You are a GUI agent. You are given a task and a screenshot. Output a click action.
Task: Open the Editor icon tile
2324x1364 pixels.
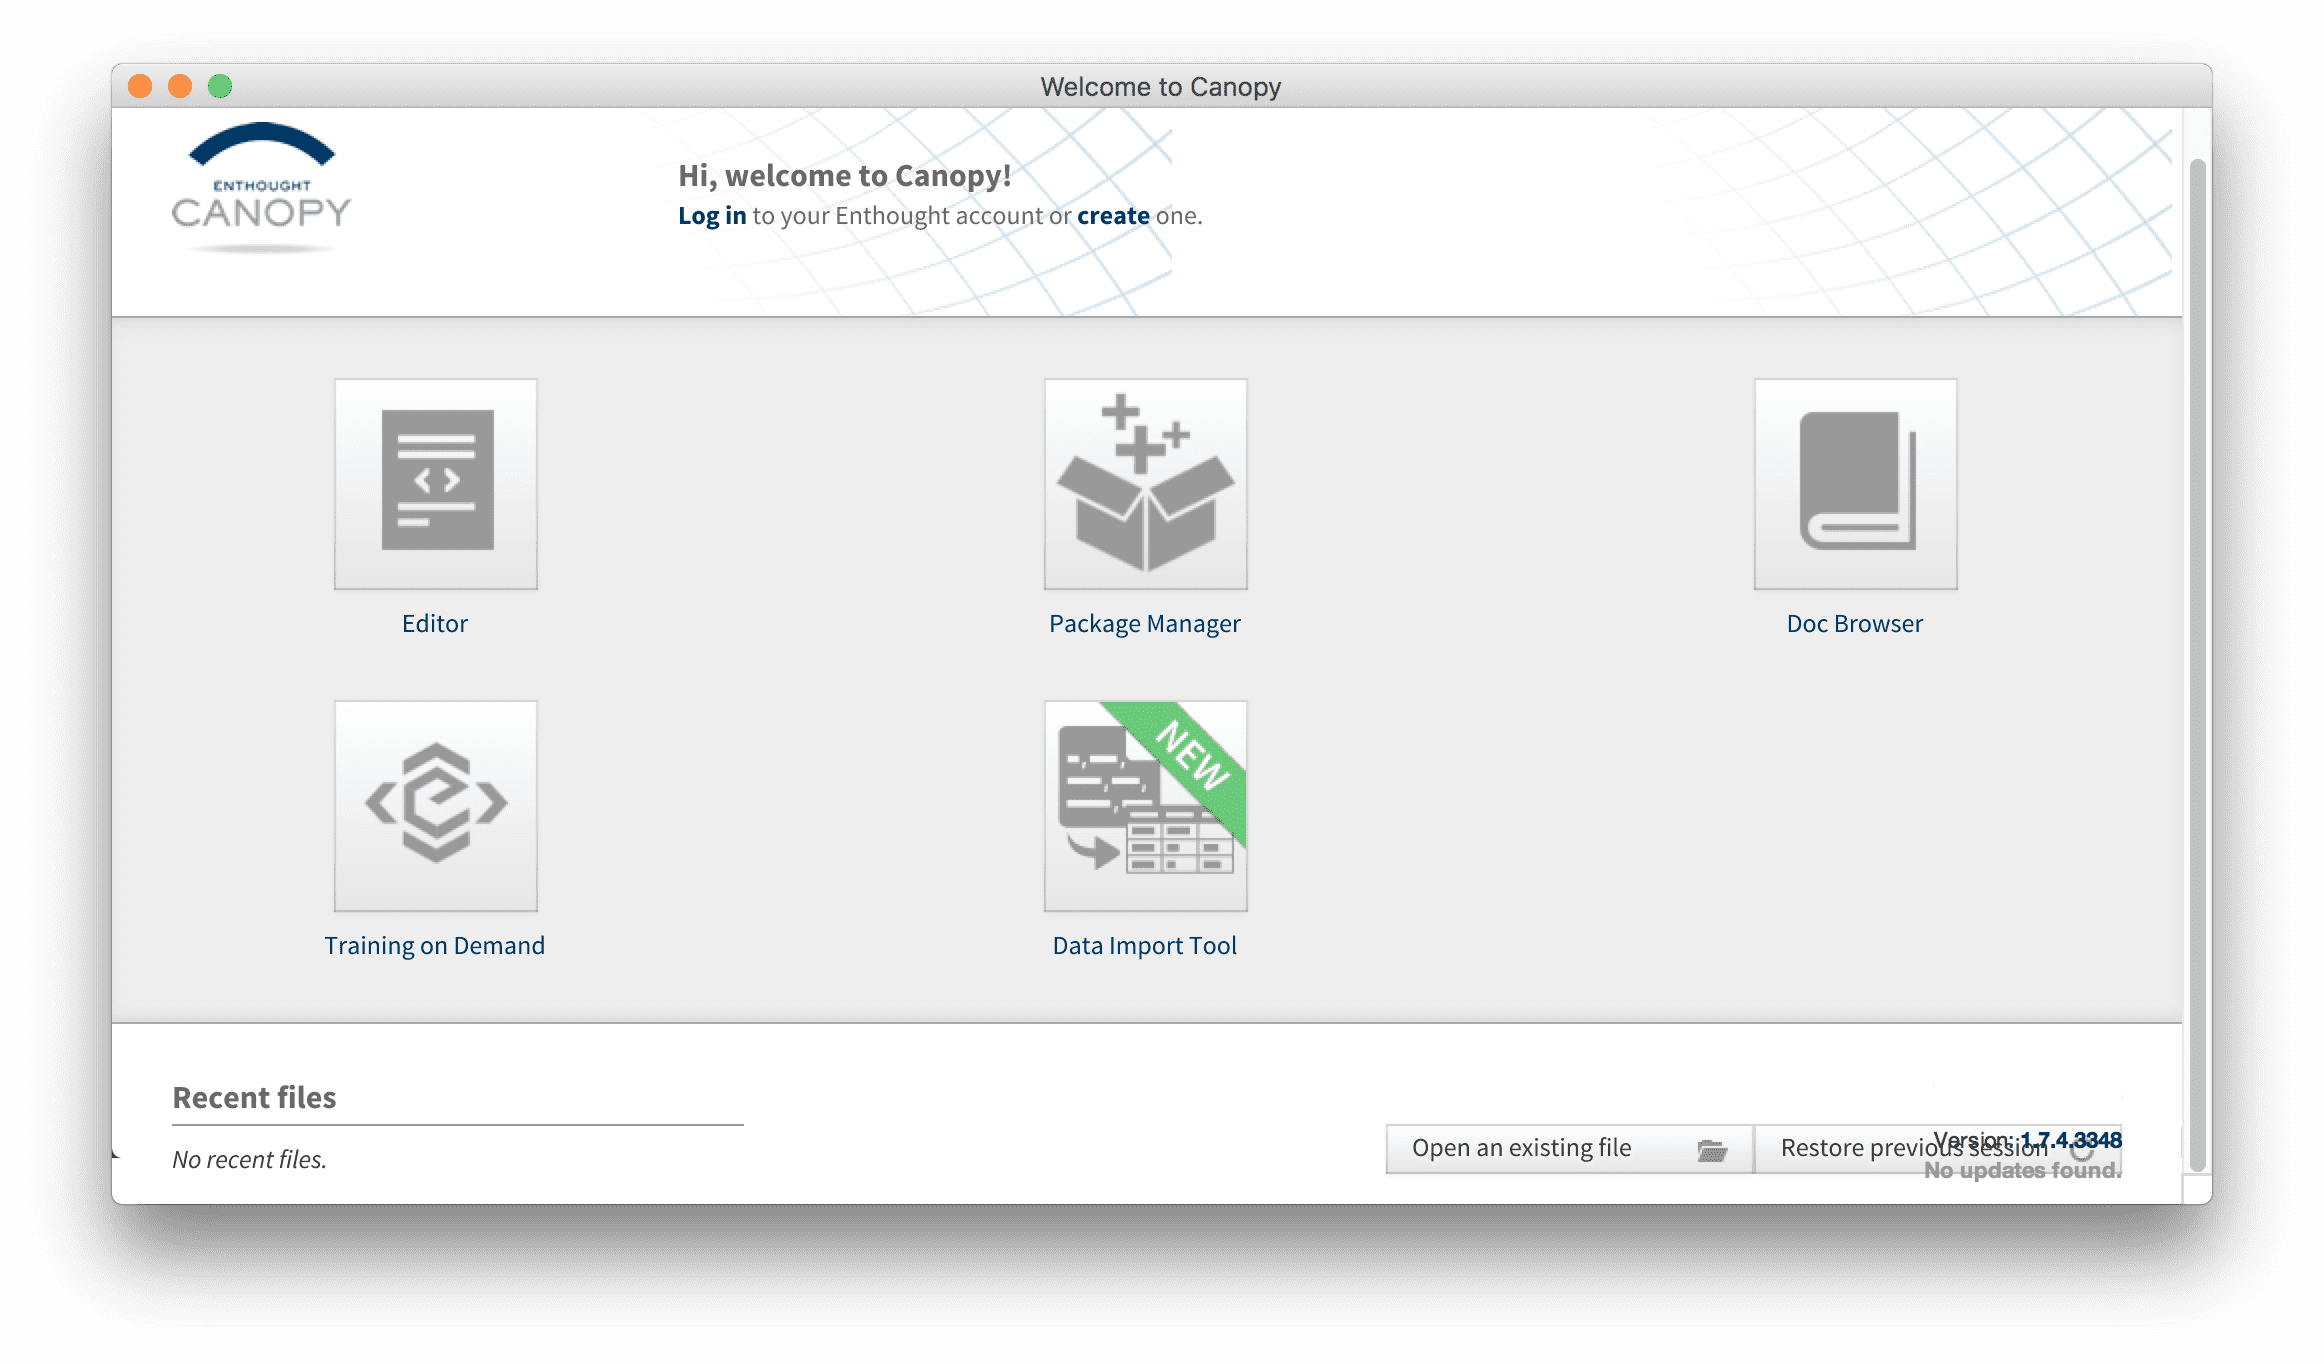[x=435, y=484]
